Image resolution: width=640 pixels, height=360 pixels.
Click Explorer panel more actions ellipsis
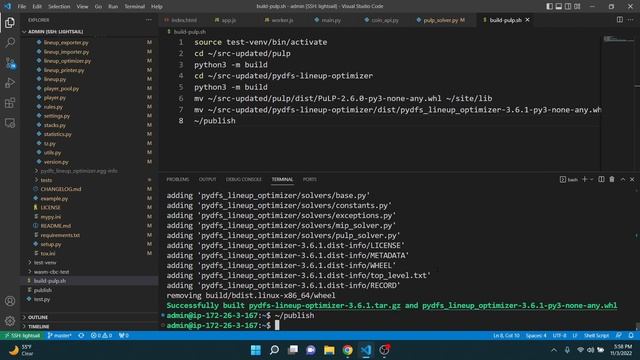(x=149, y=20)
